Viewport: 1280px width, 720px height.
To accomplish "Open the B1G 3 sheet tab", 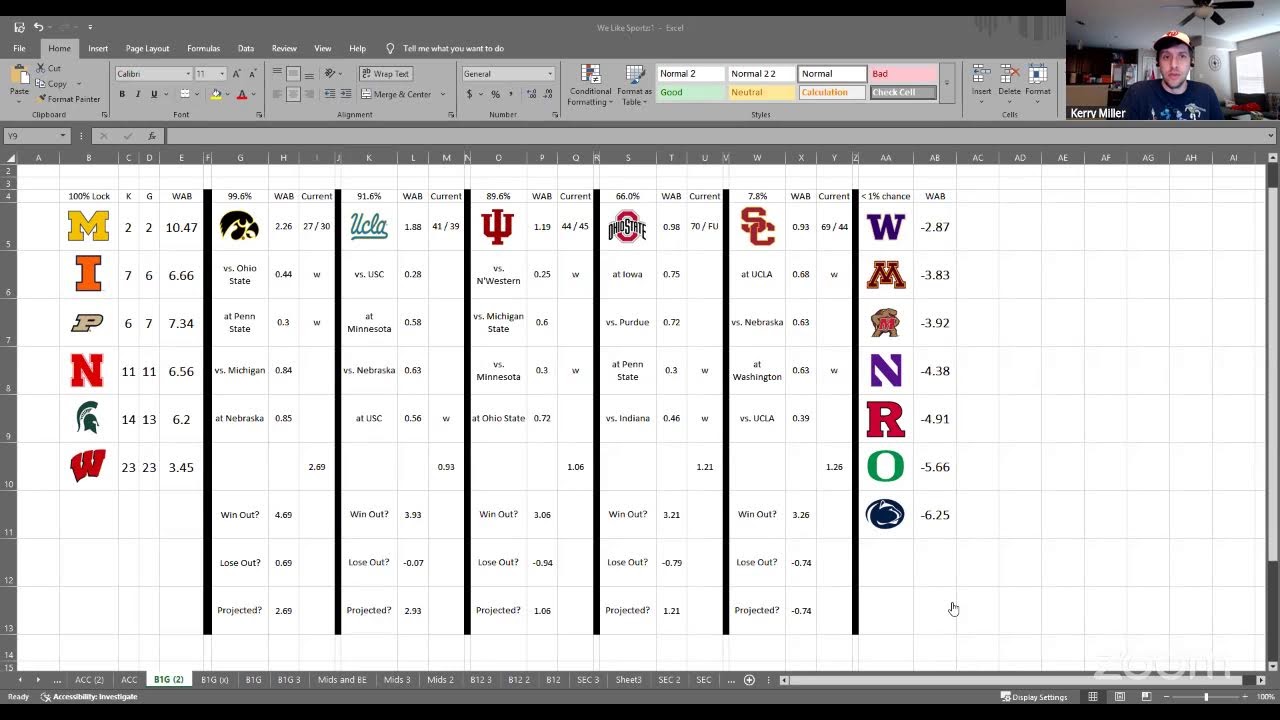I will pyautogui.click(x=288, y=680).
